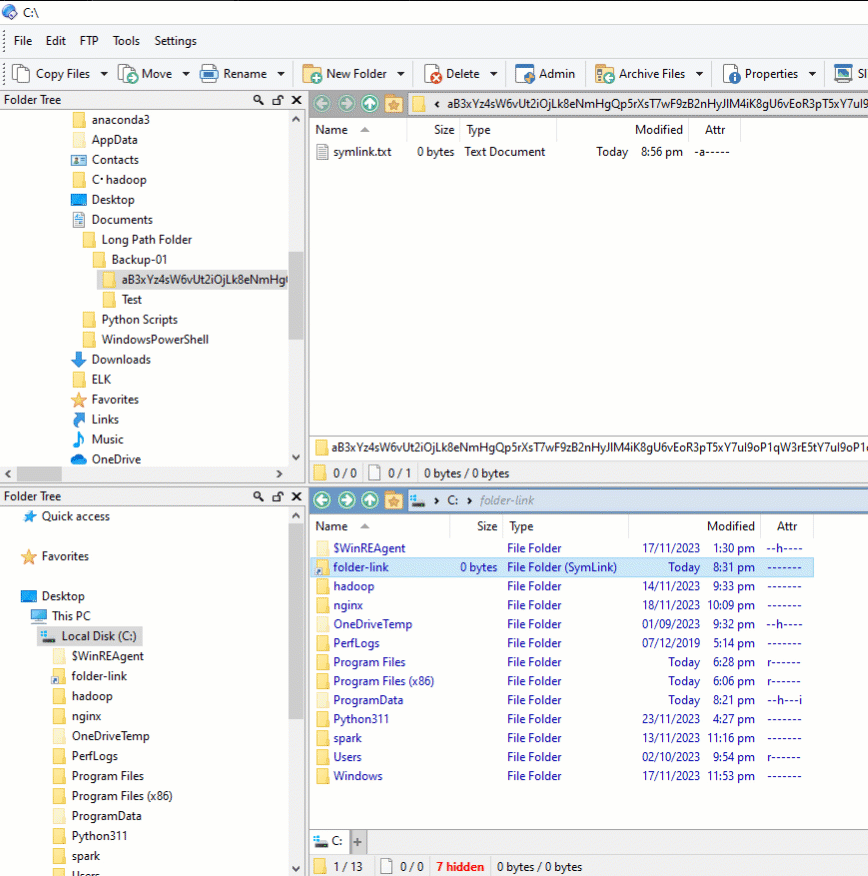Open the Settings menu
Image resolution: width=868 pixels, height=876 pixels.
[175, 41]
